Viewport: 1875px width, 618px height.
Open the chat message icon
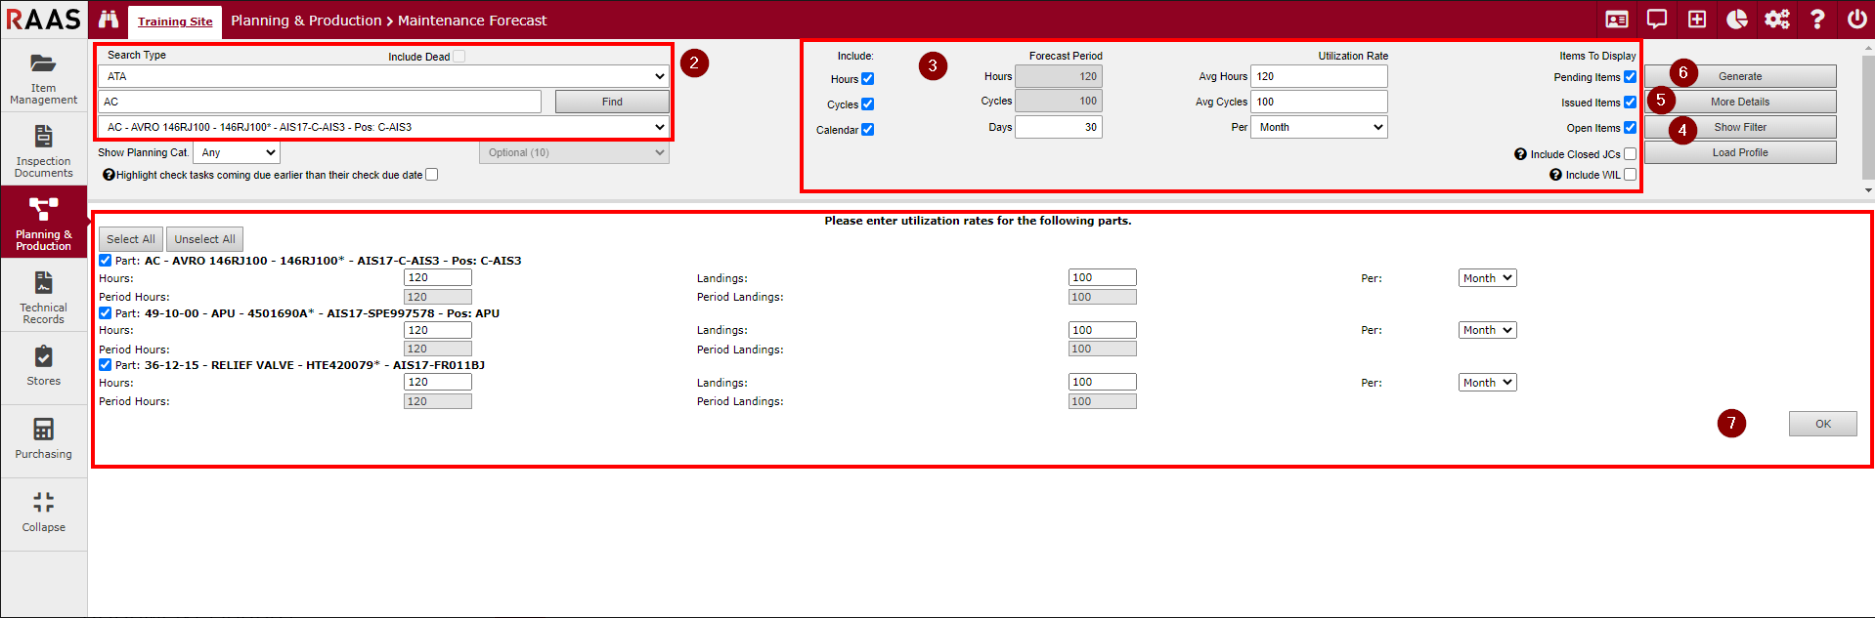coord(1657,20)
